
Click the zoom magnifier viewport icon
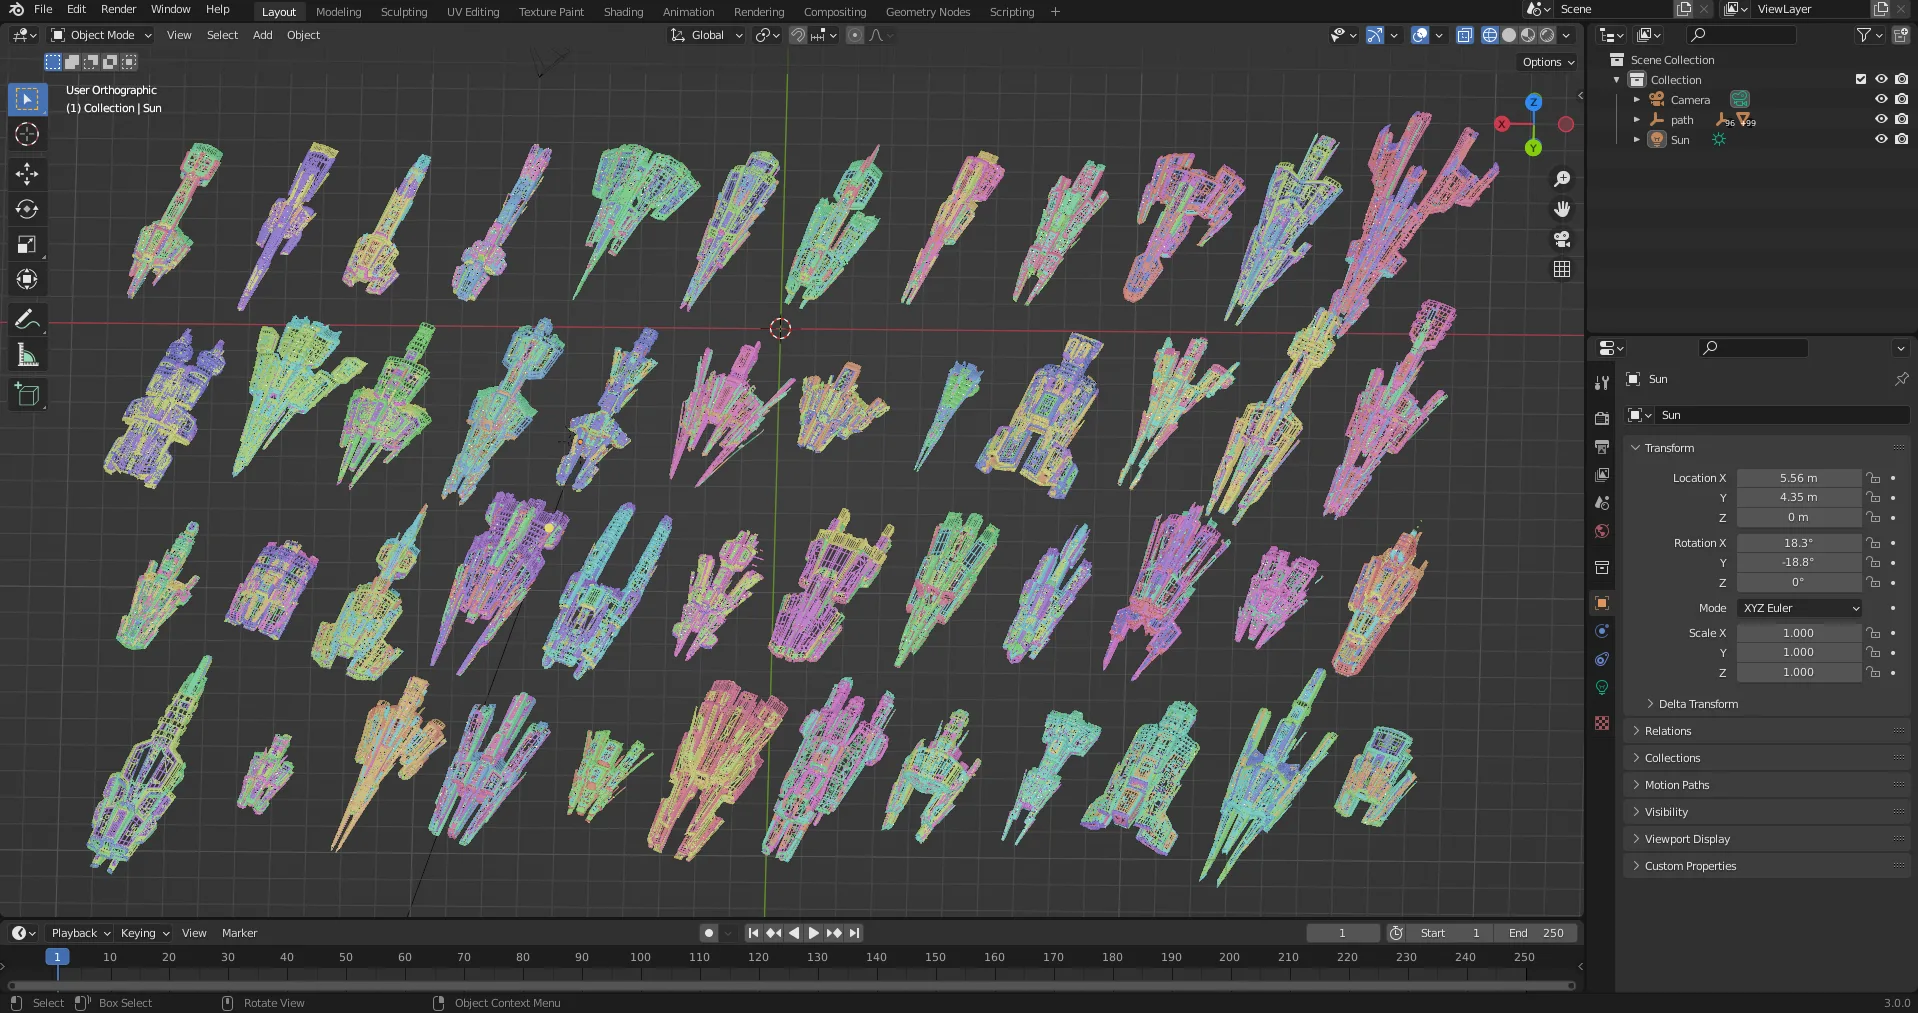[1562, 179]
